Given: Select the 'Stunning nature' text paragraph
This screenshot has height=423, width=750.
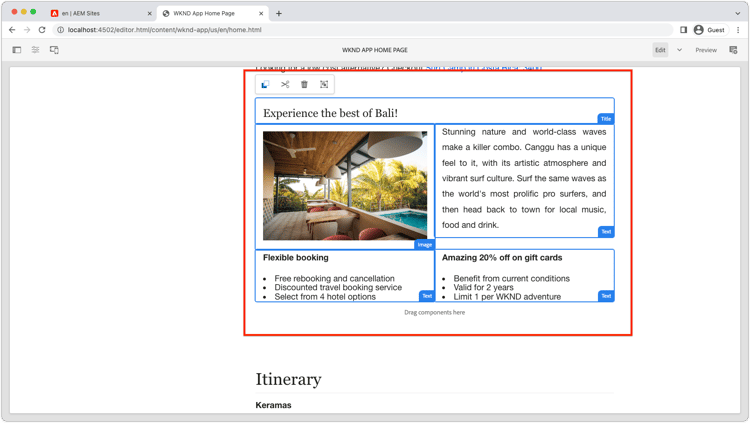Looking at the screenshot, I should point(524,178).
